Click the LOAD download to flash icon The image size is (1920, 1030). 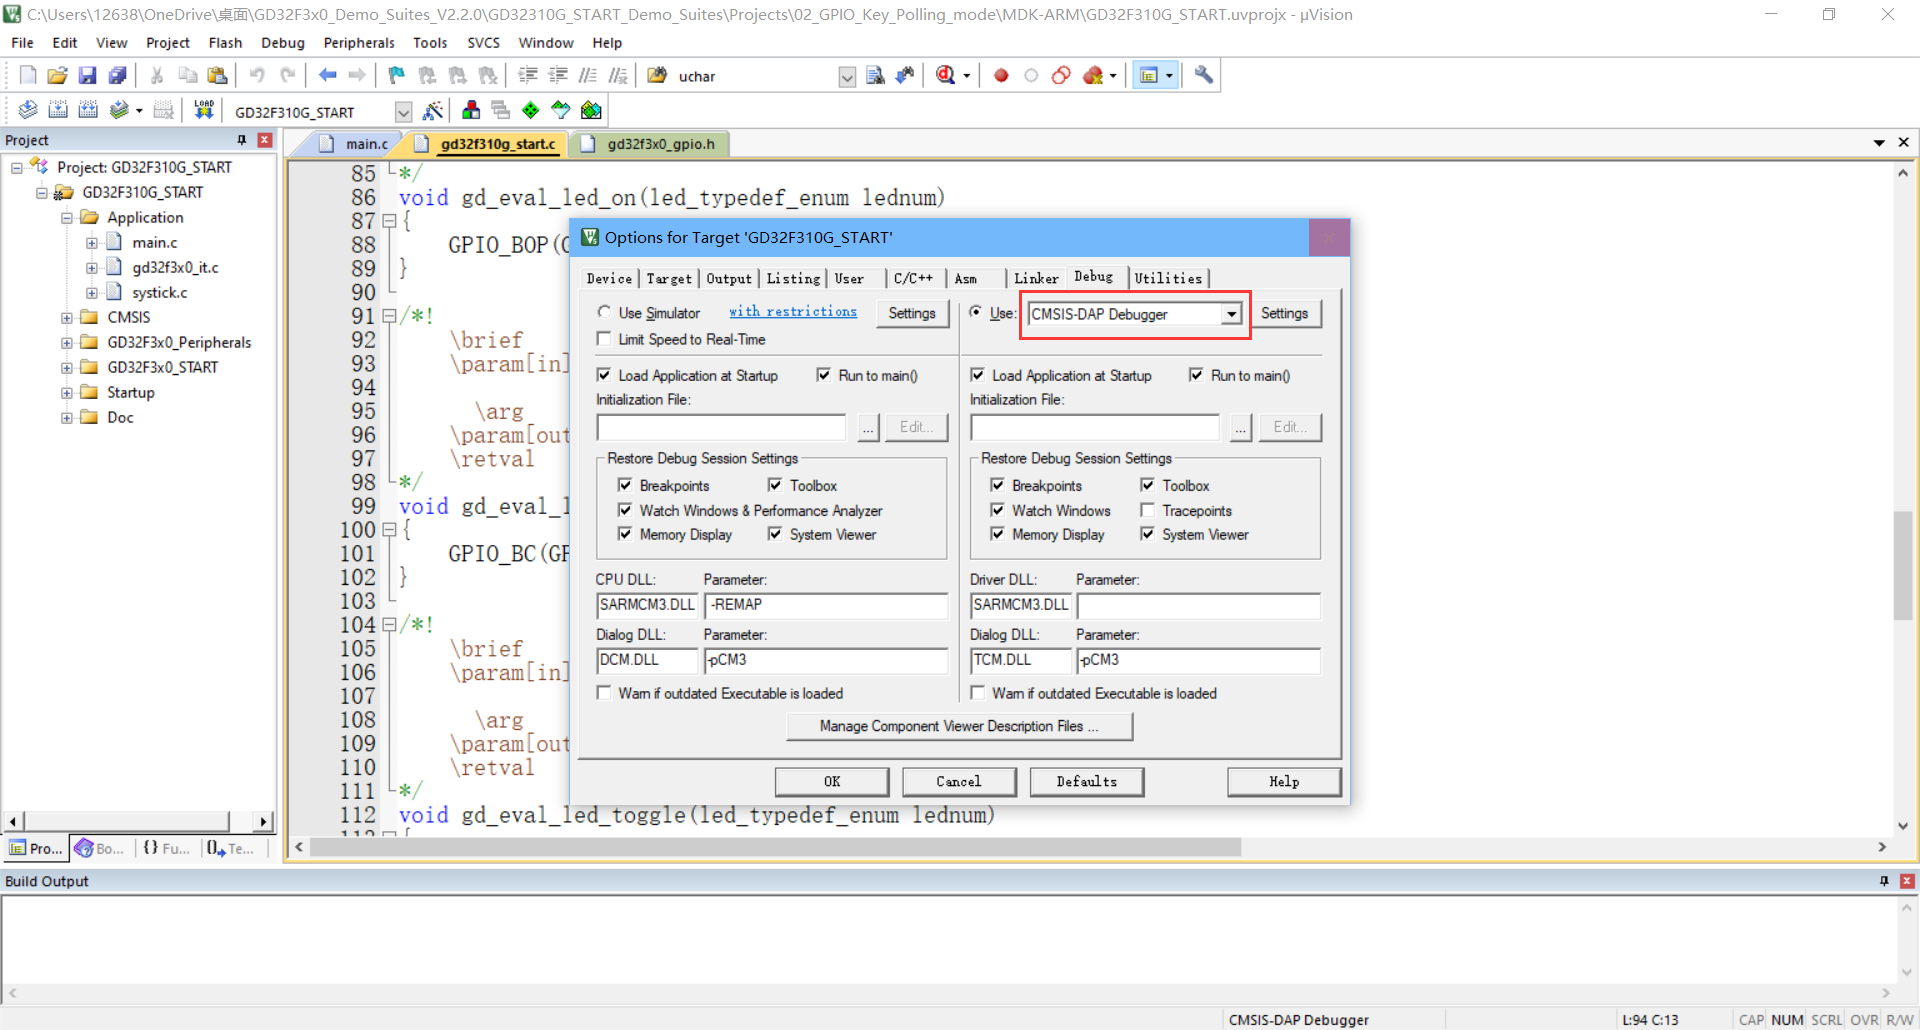click(204, 110)
